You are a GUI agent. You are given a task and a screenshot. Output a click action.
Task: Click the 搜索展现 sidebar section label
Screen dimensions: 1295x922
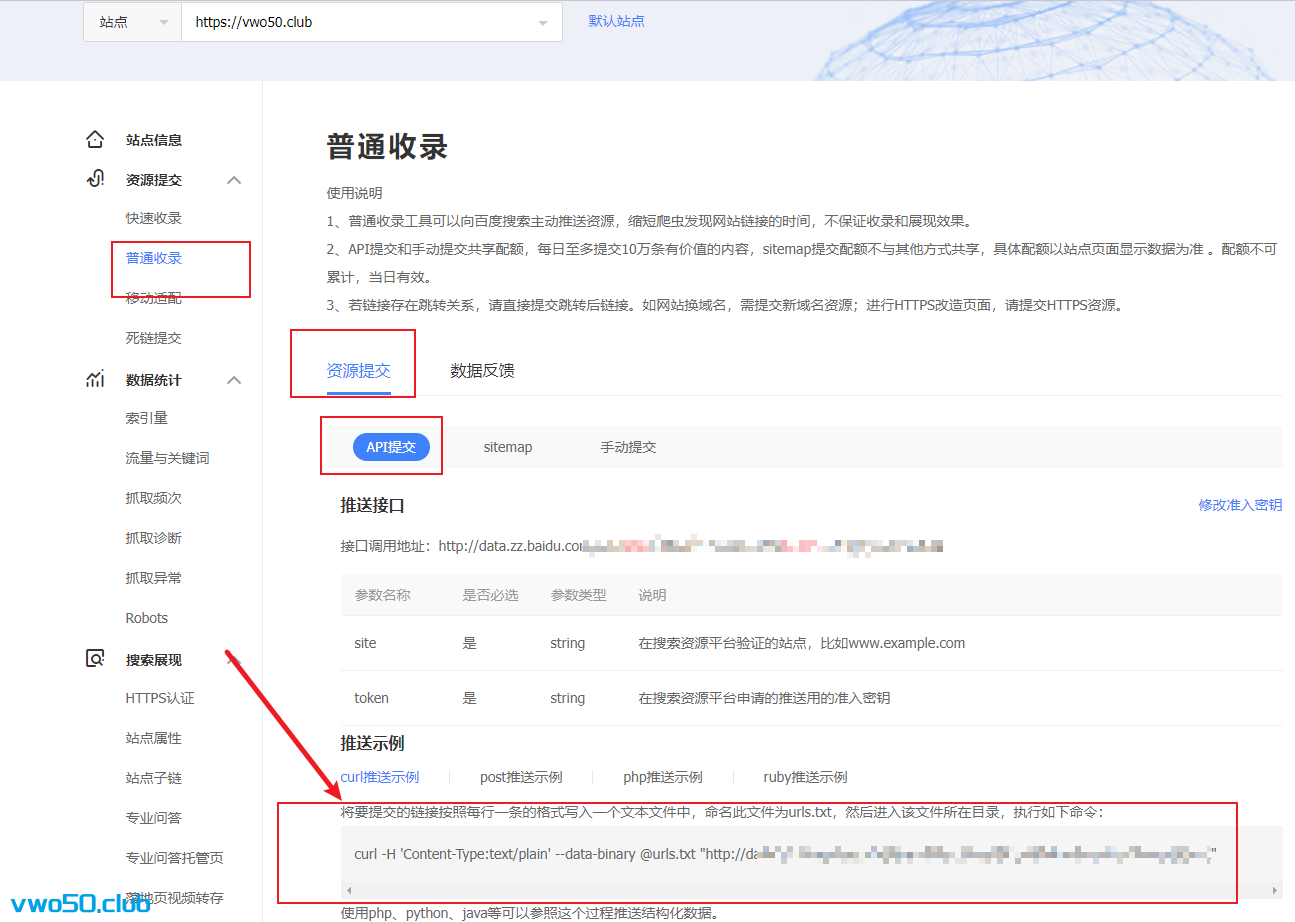click(x=154, y=660)
